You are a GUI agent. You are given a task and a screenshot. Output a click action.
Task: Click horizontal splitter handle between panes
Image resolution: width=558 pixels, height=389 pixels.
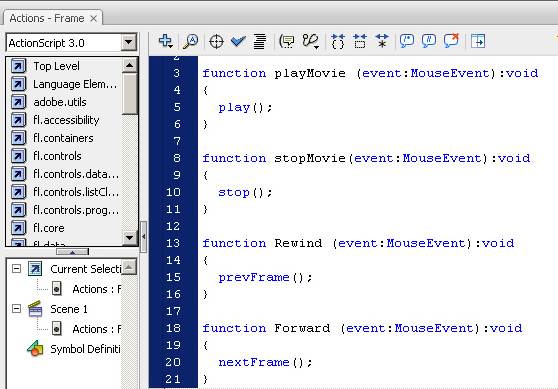click(72, 252)
